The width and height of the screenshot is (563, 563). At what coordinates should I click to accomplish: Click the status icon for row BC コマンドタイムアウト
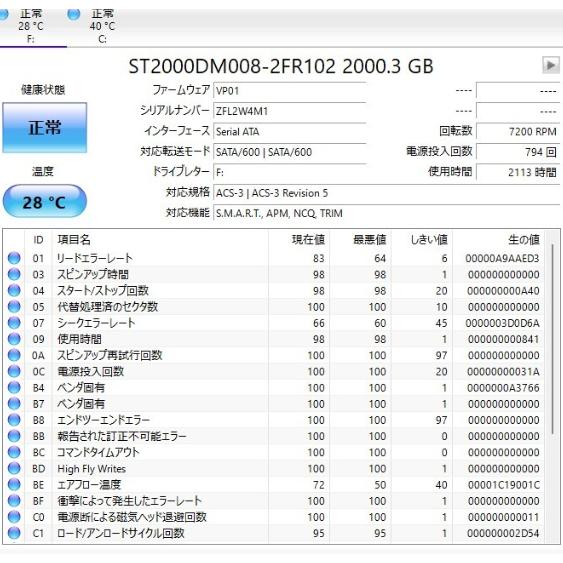(x=14, y=452)
